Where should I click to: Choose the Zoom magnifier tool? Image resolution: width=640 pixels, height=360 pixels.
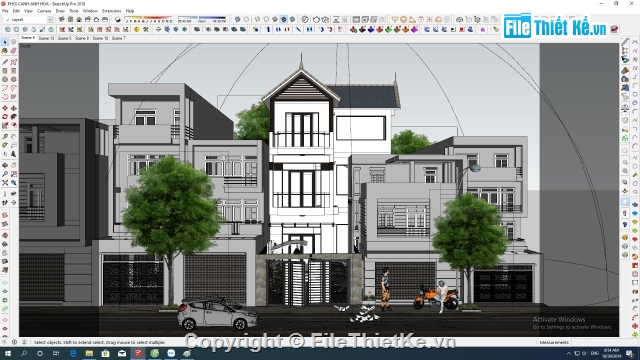[5, 174]
